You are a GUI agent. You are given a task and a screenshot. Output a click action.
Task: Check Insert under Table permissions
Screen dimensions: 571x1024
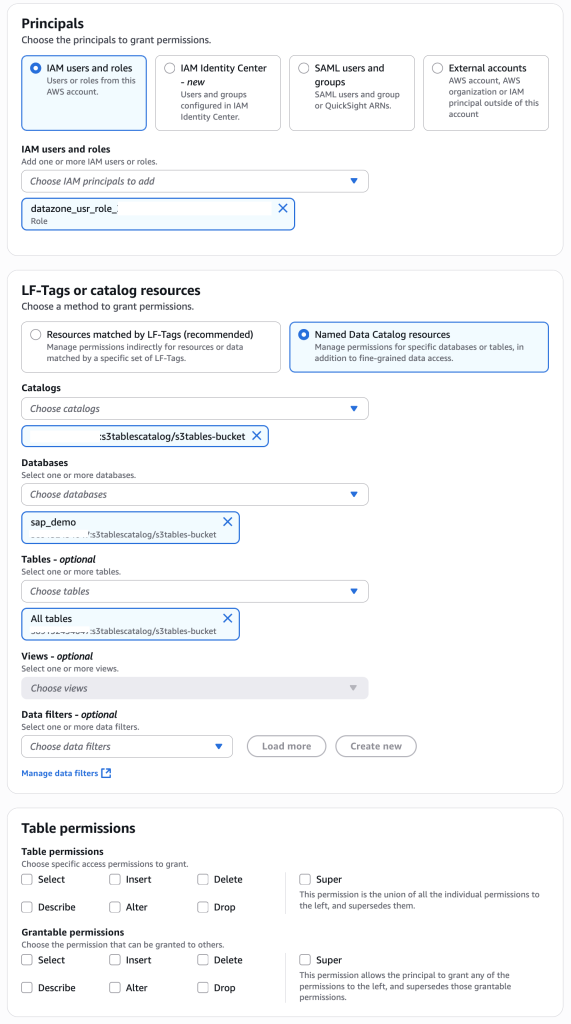point(115,880)
